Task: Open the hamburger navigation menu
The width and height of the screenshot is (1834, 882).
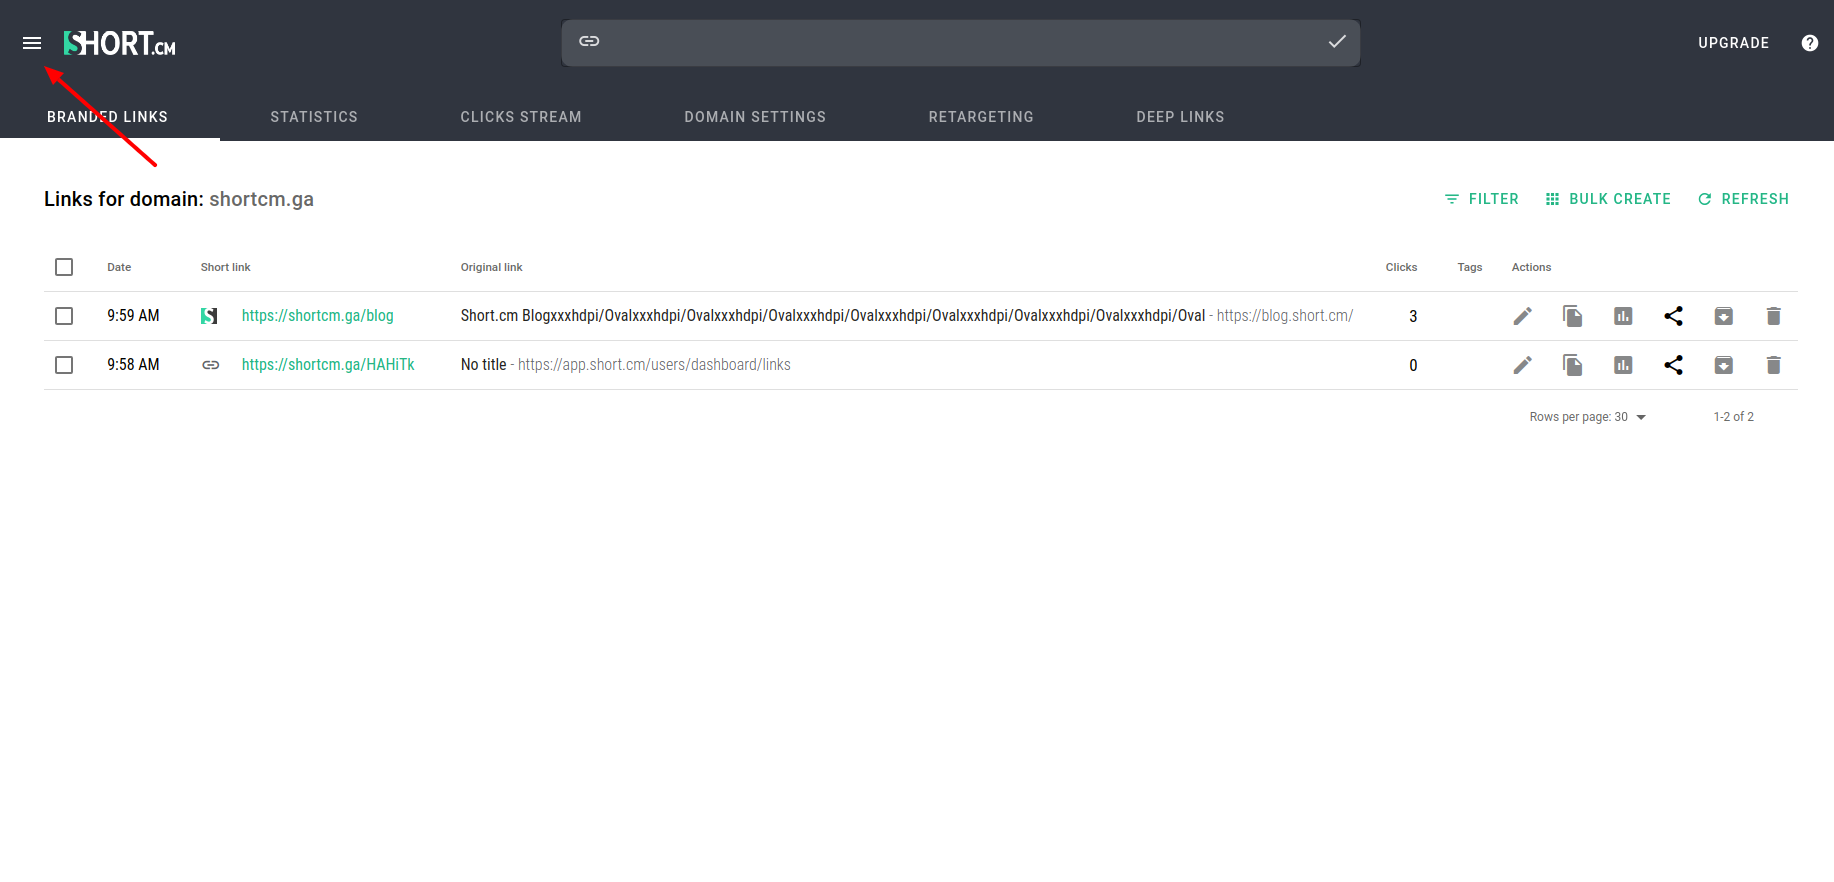Action: pyautogui.click(x=32, y=43)
